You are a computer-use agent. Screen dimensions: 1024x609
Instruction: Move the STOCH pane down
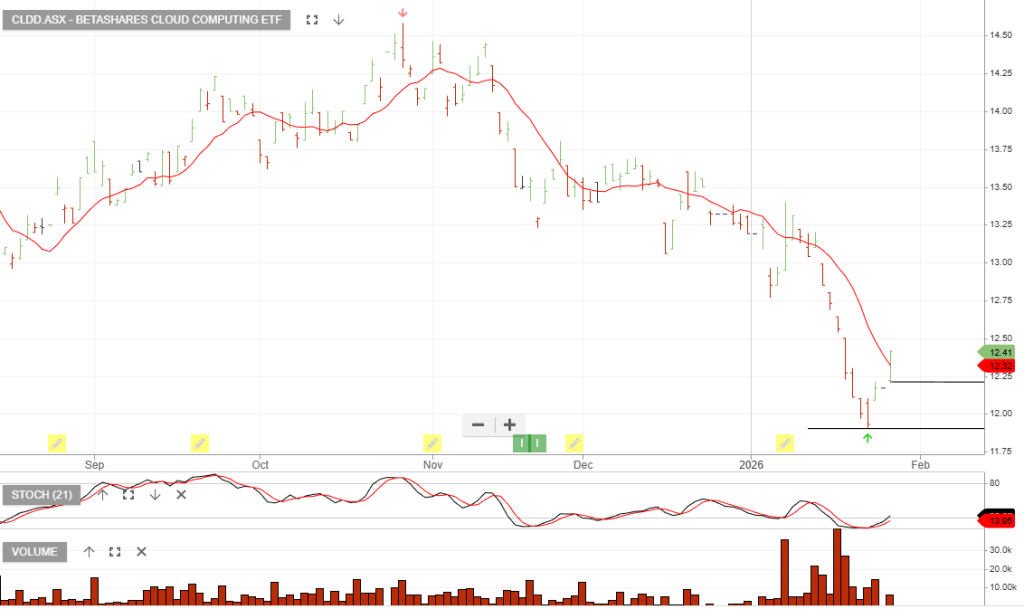pos(155,494)
